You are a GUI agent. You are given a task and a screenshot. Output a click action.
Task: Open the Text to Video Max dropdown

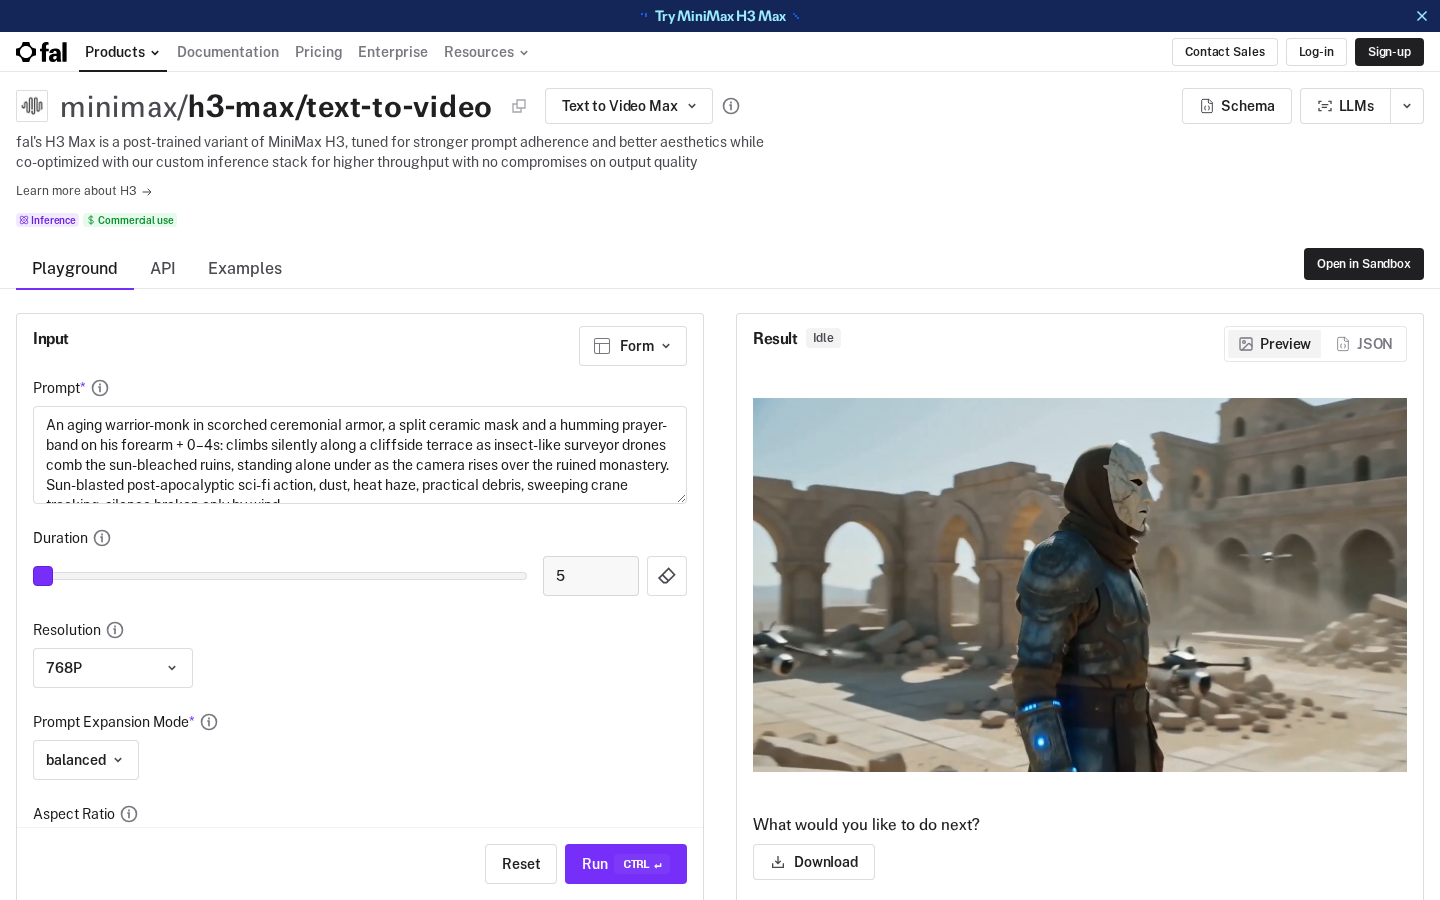coord(629,106)
